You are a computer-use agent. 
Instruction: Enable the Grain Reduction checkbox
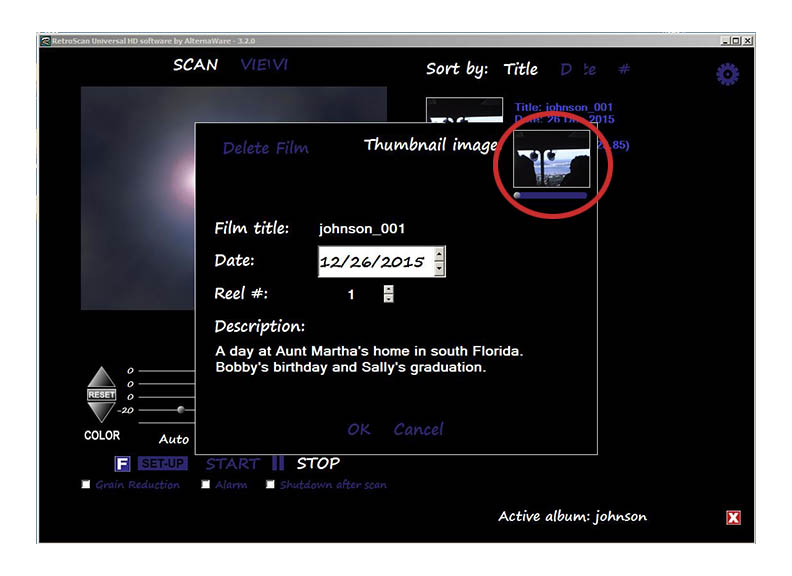coord(86,485)
